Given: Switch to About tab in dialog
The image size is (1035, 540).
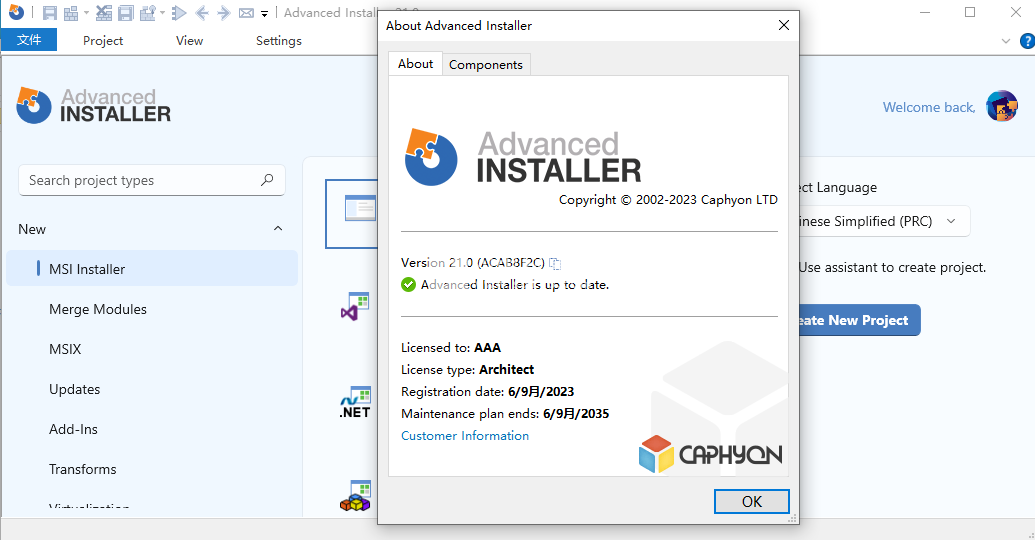Looking at the screenshot, I should coord(415,63).
